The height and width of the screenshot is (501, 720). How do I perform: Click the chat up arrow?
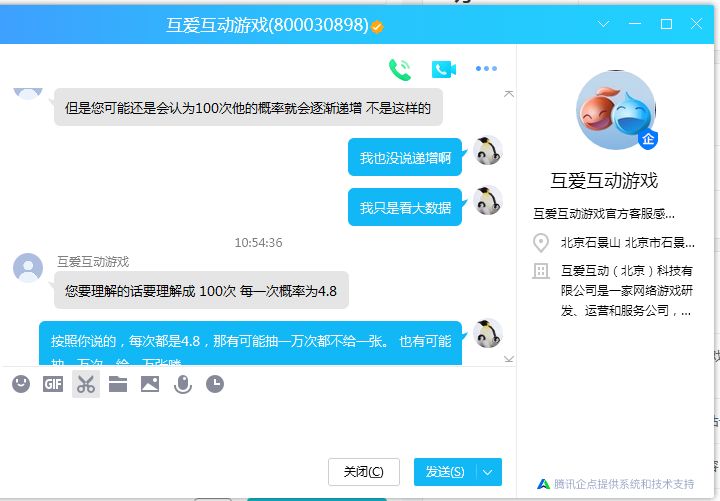[509, 94]
